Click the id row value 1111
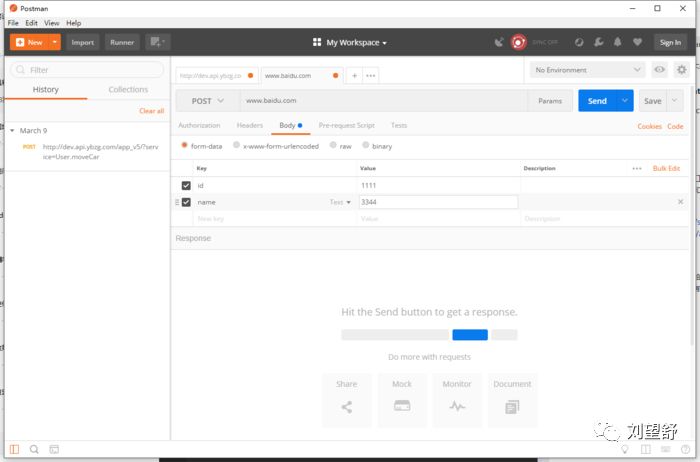This screenshot has height=462, width=700. pyautogui.click(x=438, y=185)
